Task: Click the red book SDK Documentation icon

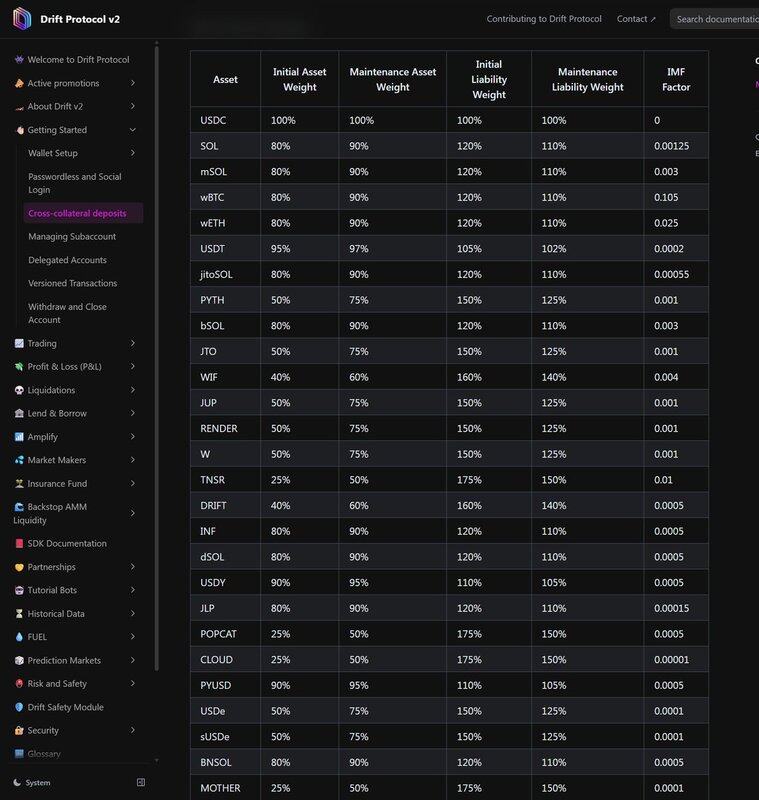Action: [19, 544]
